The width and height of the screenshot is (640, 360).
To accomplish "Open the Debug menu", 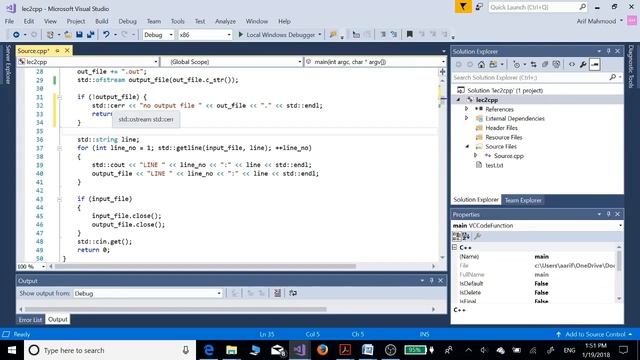I will pos(127,21).
